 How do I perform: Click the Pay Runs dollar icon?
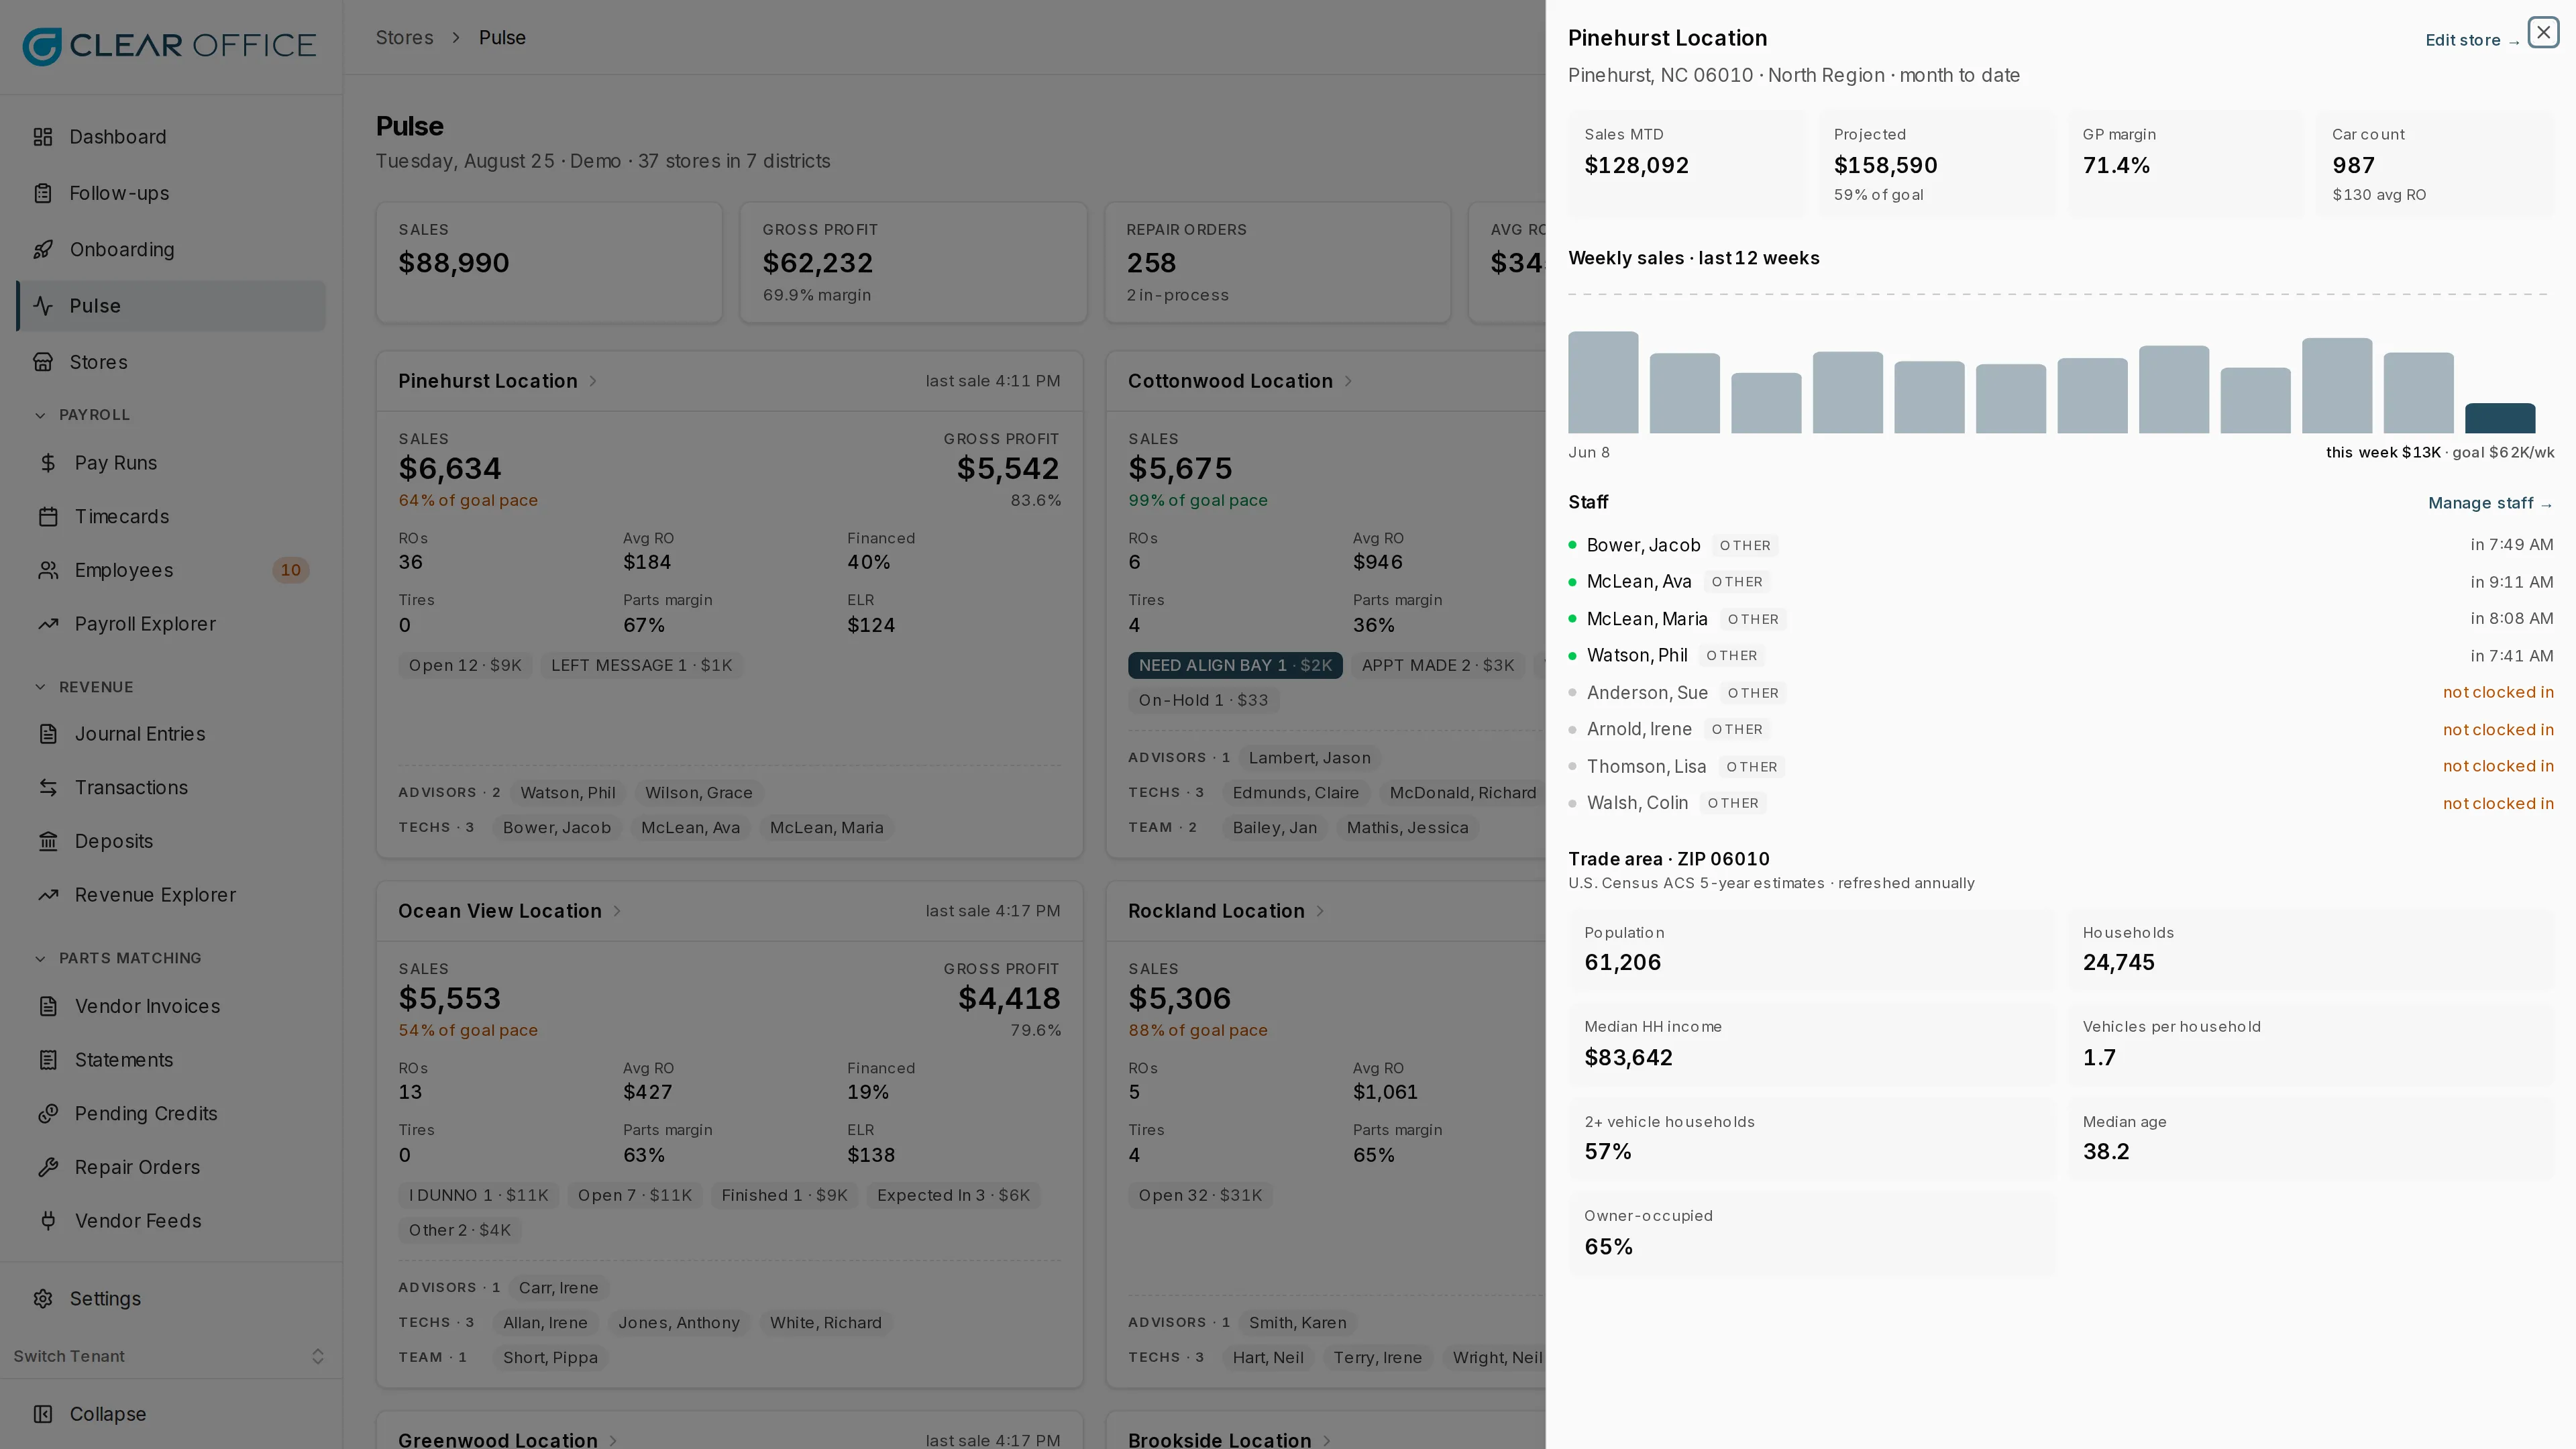(48, 463)
